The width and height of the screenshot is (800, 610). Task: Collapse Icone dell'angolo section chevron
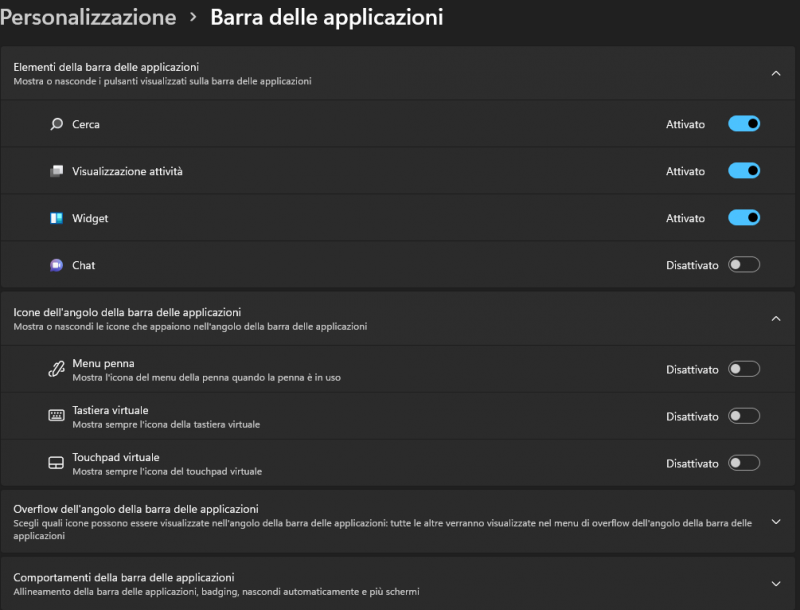click(775, 318)
